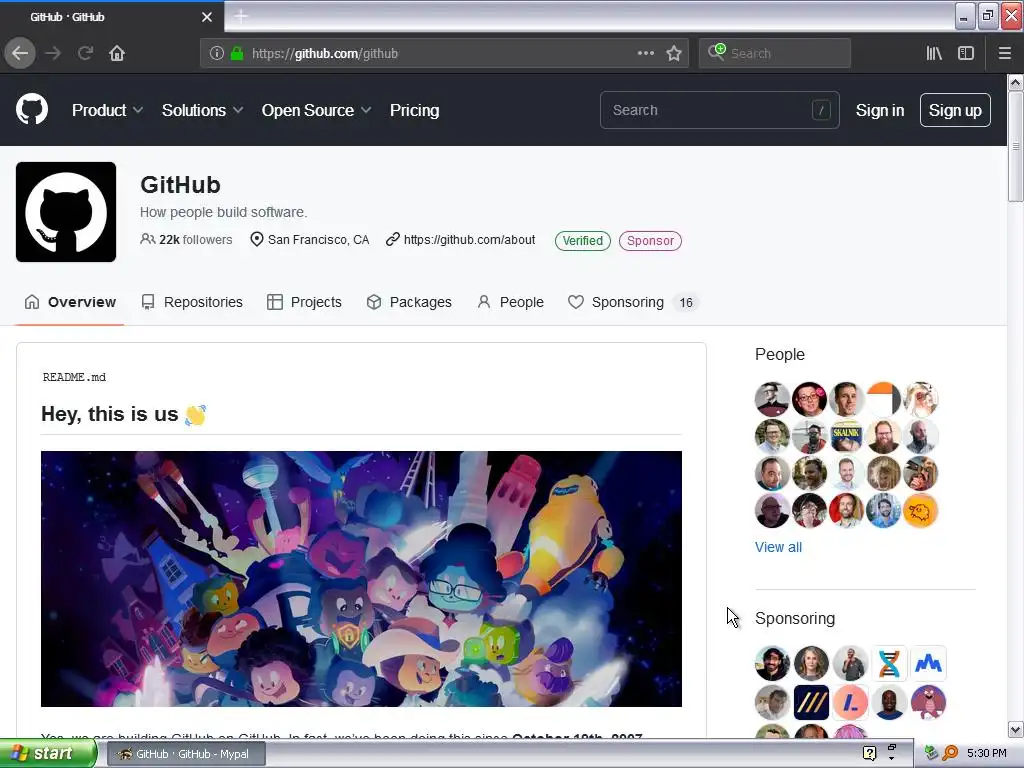This screenshot has height=768, width=1024.
Task: Open the https://github.com/about link
Action: point(470,240)
